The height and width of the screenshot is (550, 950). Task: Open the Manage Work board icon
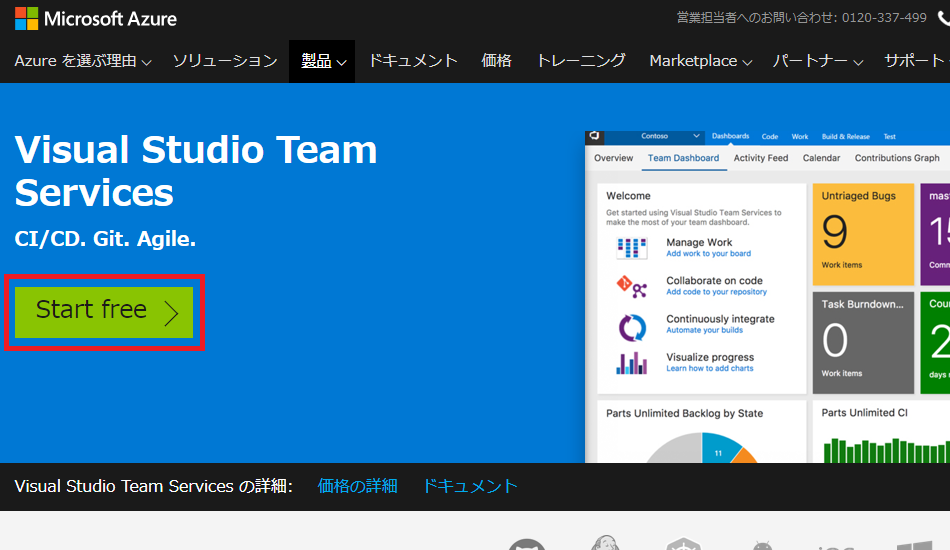632,247
